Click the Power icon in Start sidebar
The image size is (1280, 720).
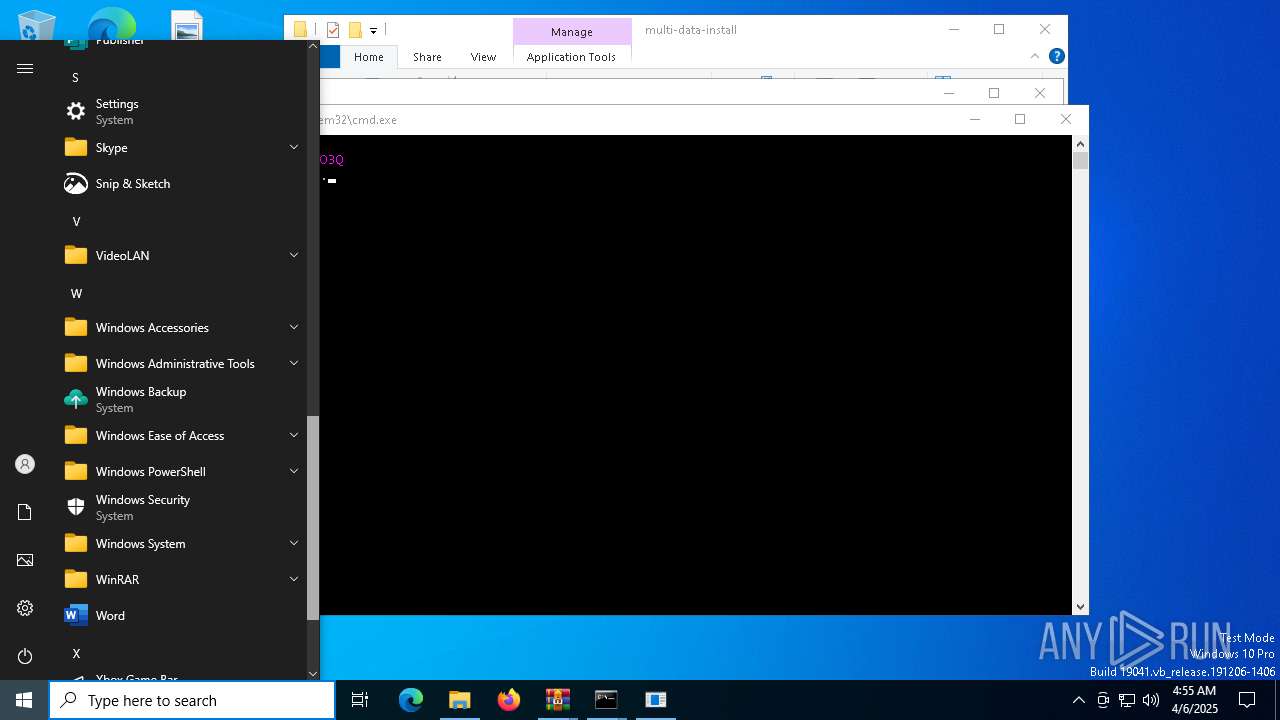(x=25, y=656)
